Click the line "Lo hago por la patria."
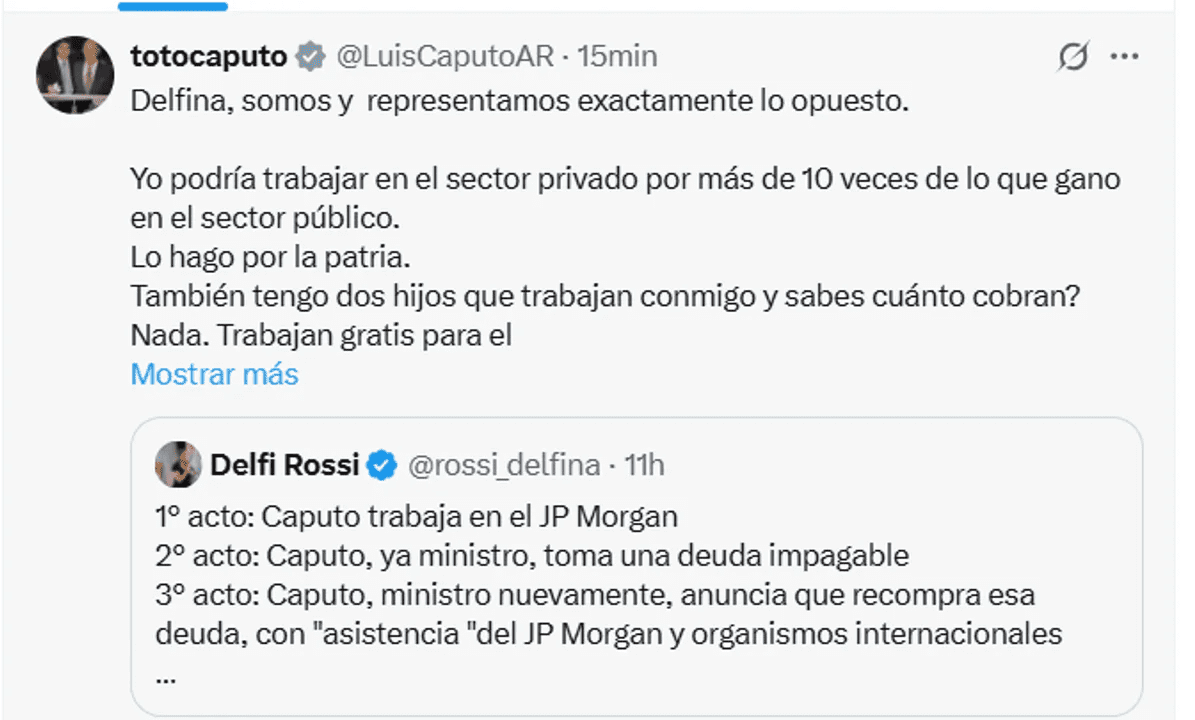Image resolution: width=1195 pixels, height=720 pixels. pos(271,257)
